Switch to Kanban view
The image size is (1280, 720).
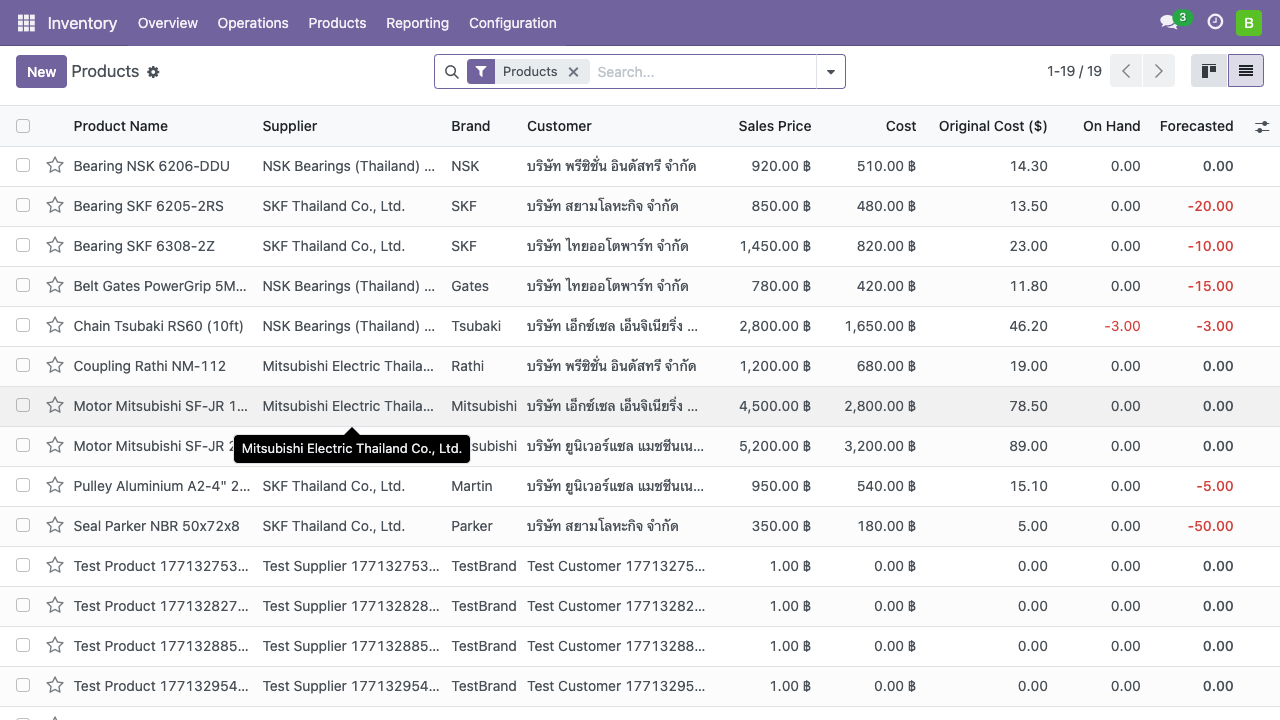pos(1209,71)
